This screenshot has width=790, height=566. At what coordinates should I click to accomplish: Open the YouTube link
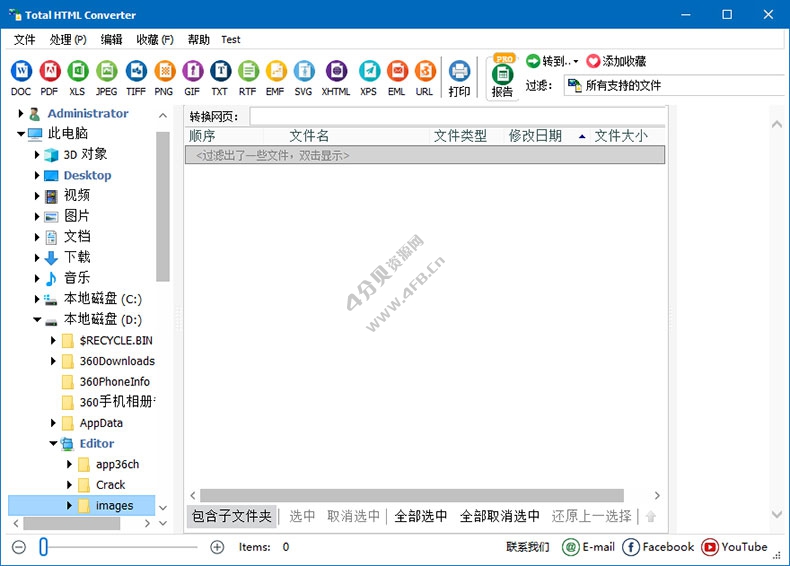pos(734,547)
